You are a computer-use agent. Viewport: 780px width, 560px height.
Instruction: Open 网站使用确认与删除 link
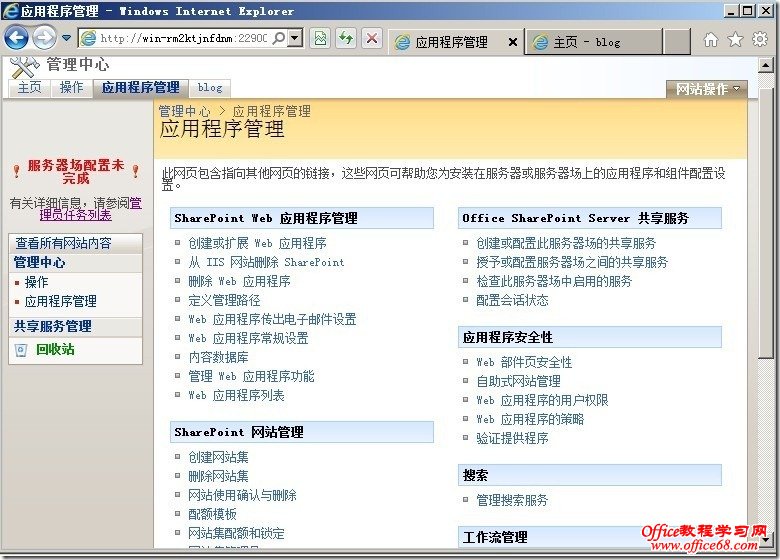[242, 495]
